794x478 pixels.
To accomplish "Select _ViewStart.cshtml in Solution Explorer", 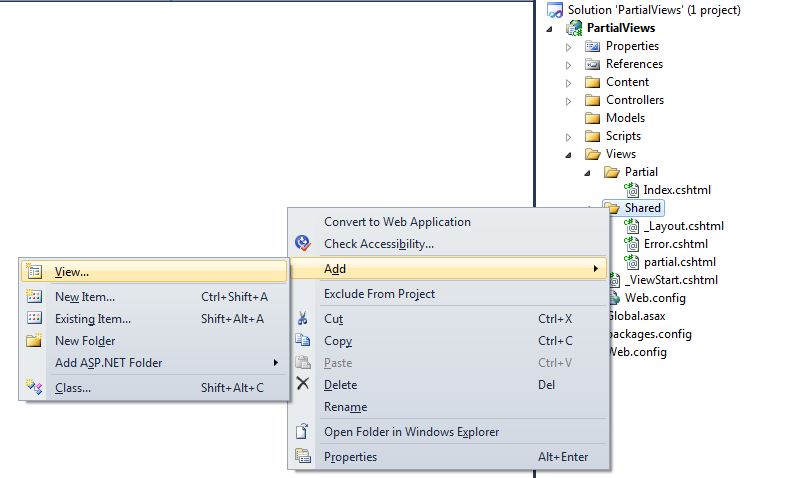I will pyautogui.click(x=673, y=280).
